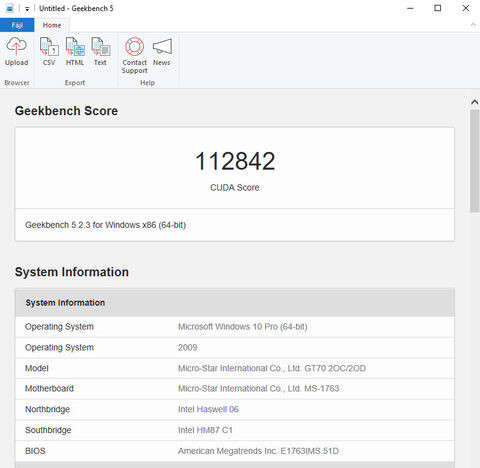Viewport: 480px width, 468px height.
Task: Open Contact Support lifebuoy icon
Action: [x=135, y=55]
